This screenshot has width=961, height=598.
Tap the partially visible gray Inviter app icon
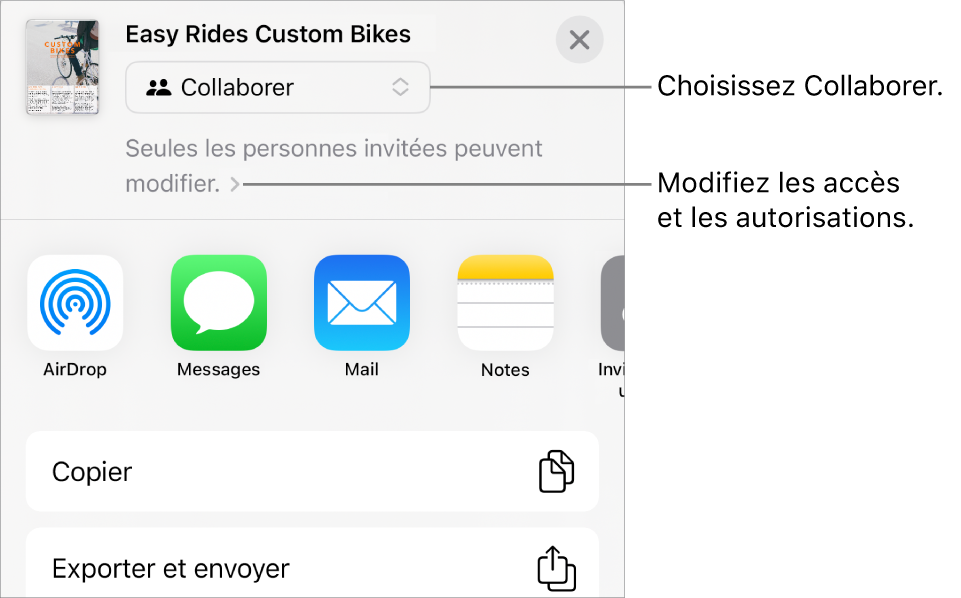coord(614,302)
